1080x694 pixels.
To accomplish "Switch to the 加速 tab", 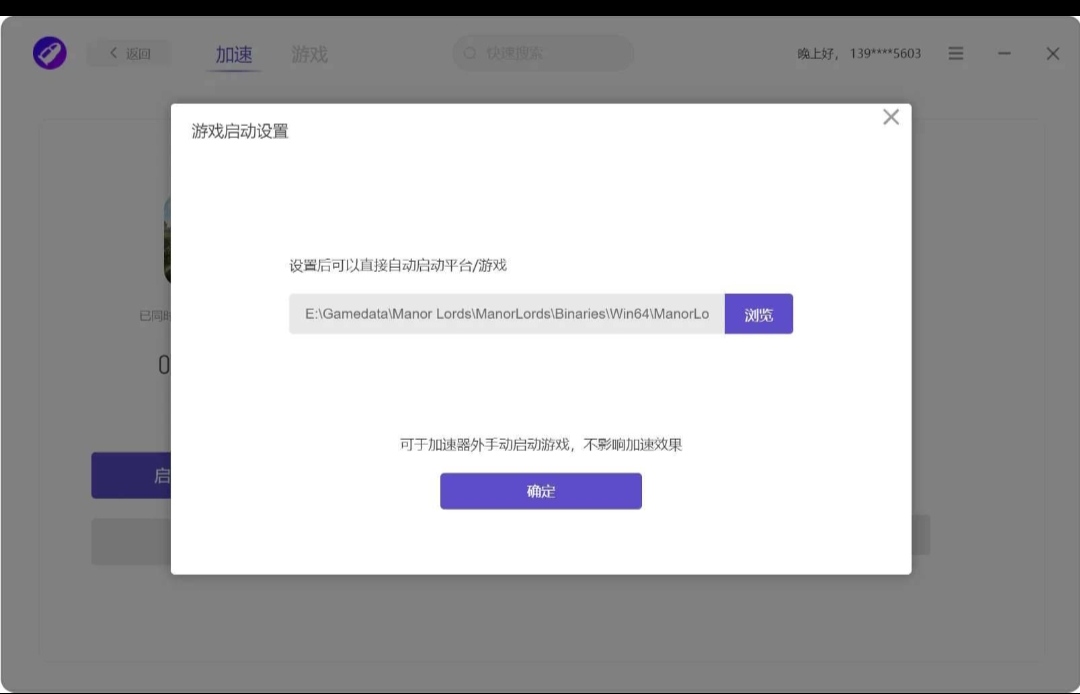I will click(x=234, y=54).
